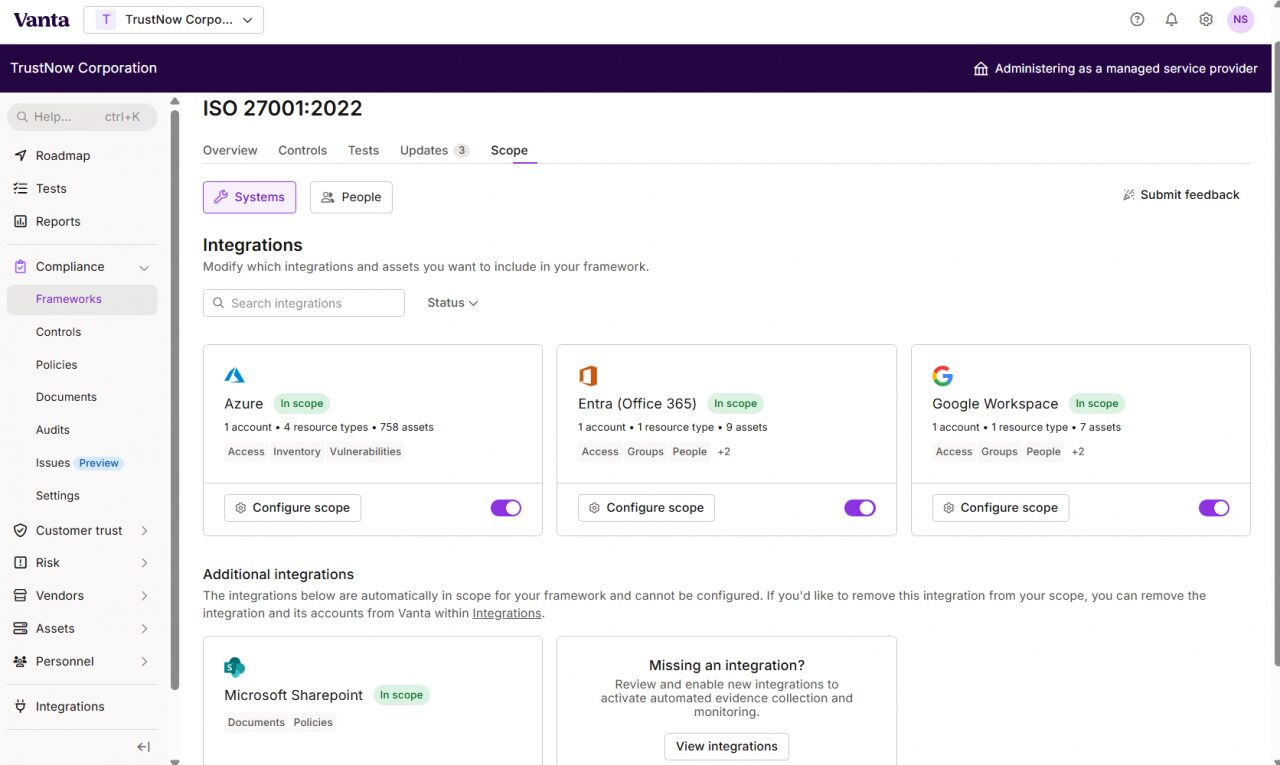Viewport: 1280px width, 765px height.
Task: Follow the Integrations link in description
Action: click(507, 613)
